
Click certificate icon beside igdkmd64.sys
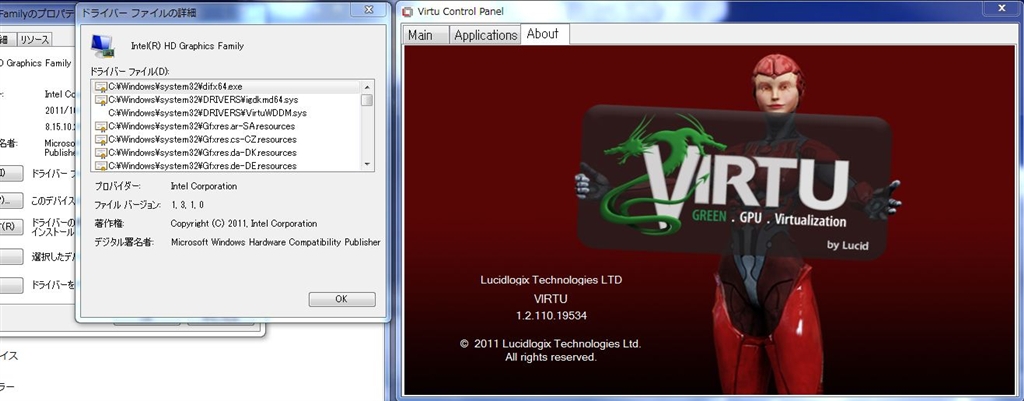(101, 99)
